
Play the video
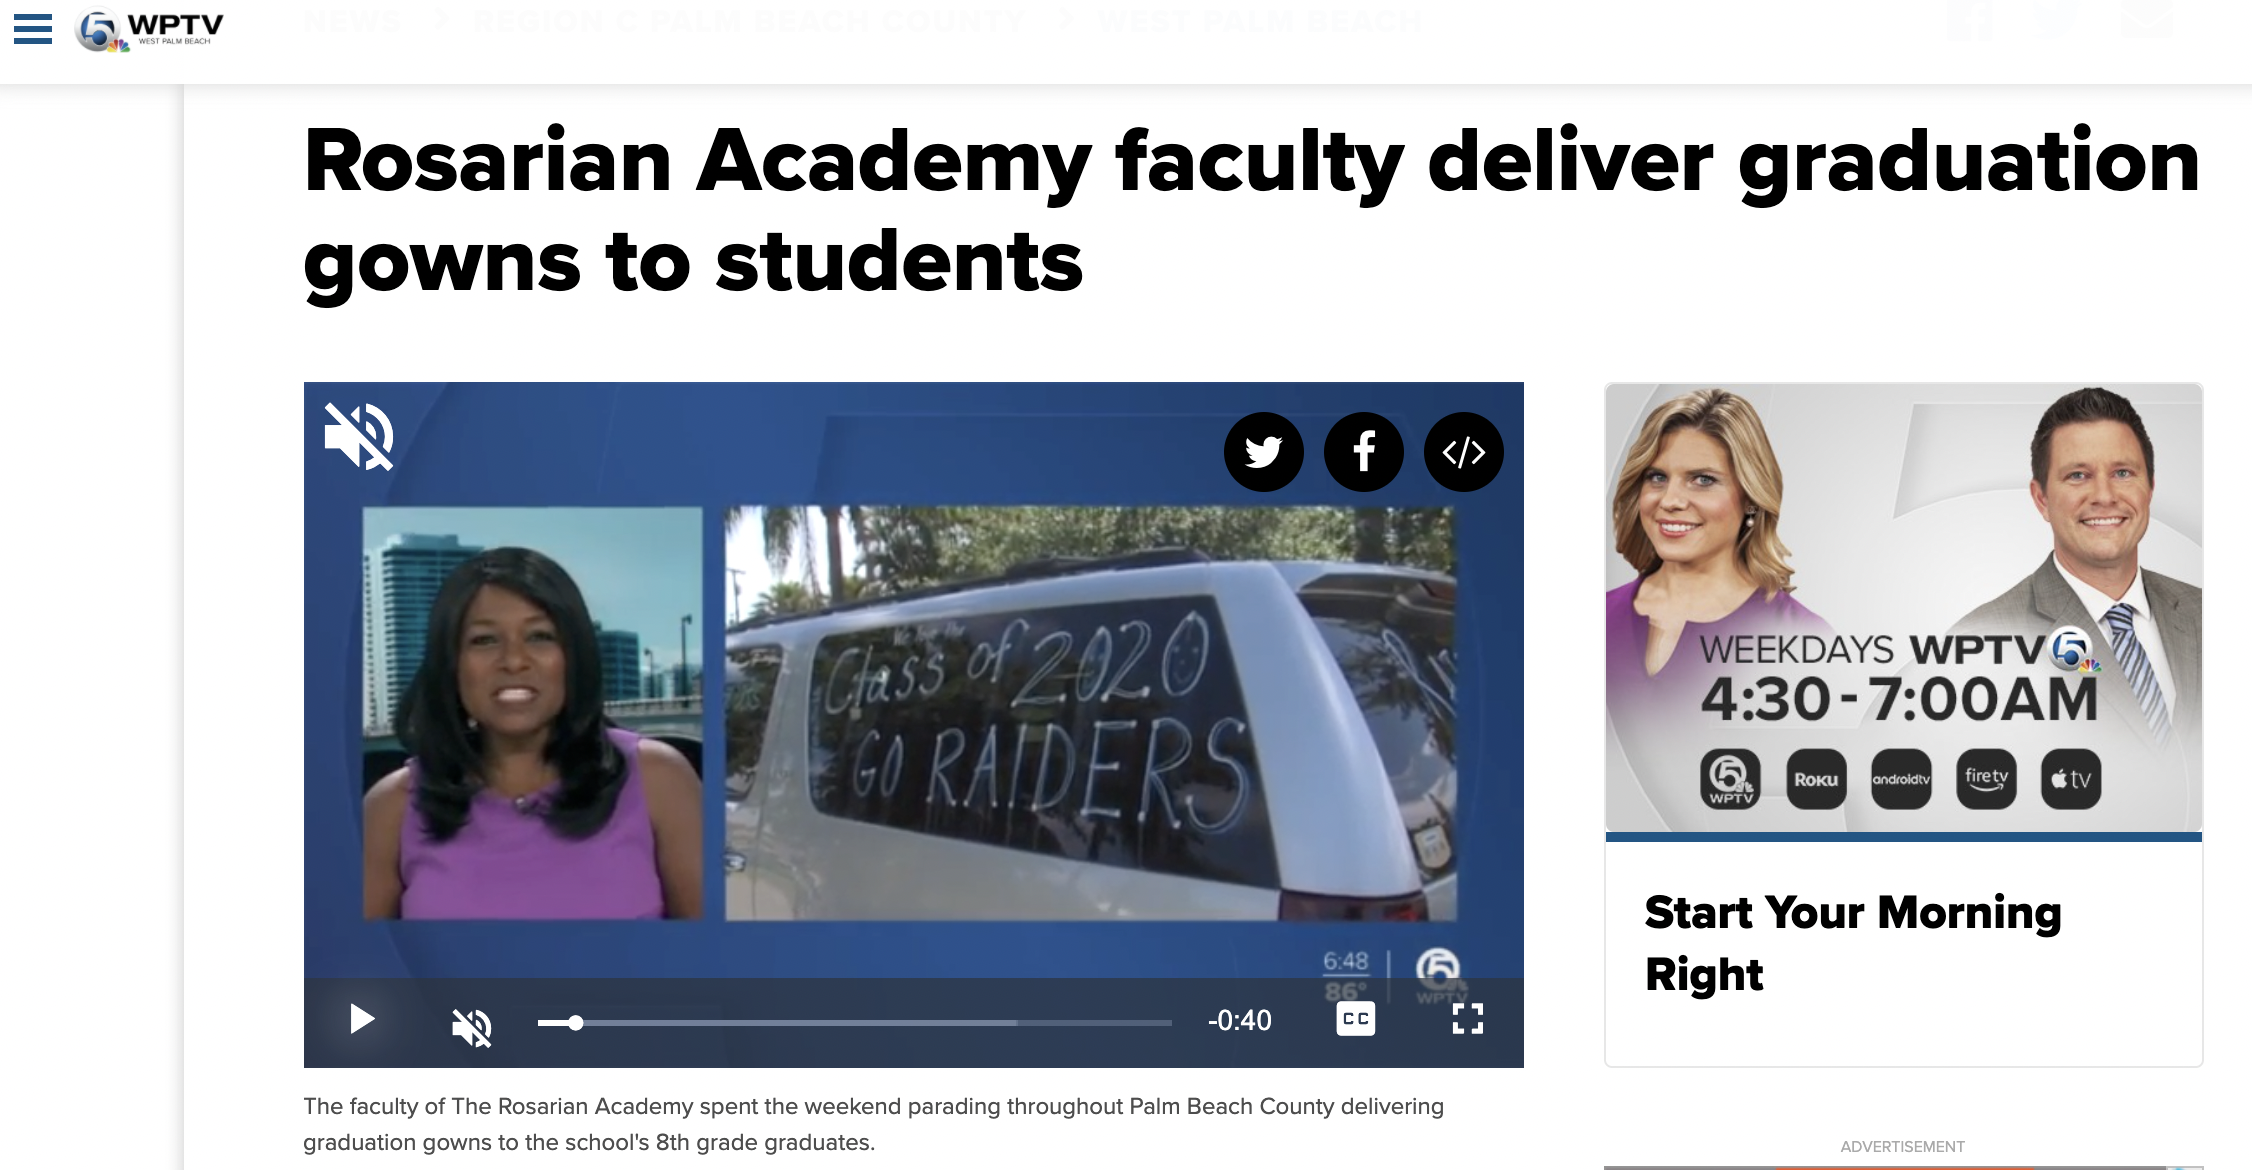pos(362,1019)
